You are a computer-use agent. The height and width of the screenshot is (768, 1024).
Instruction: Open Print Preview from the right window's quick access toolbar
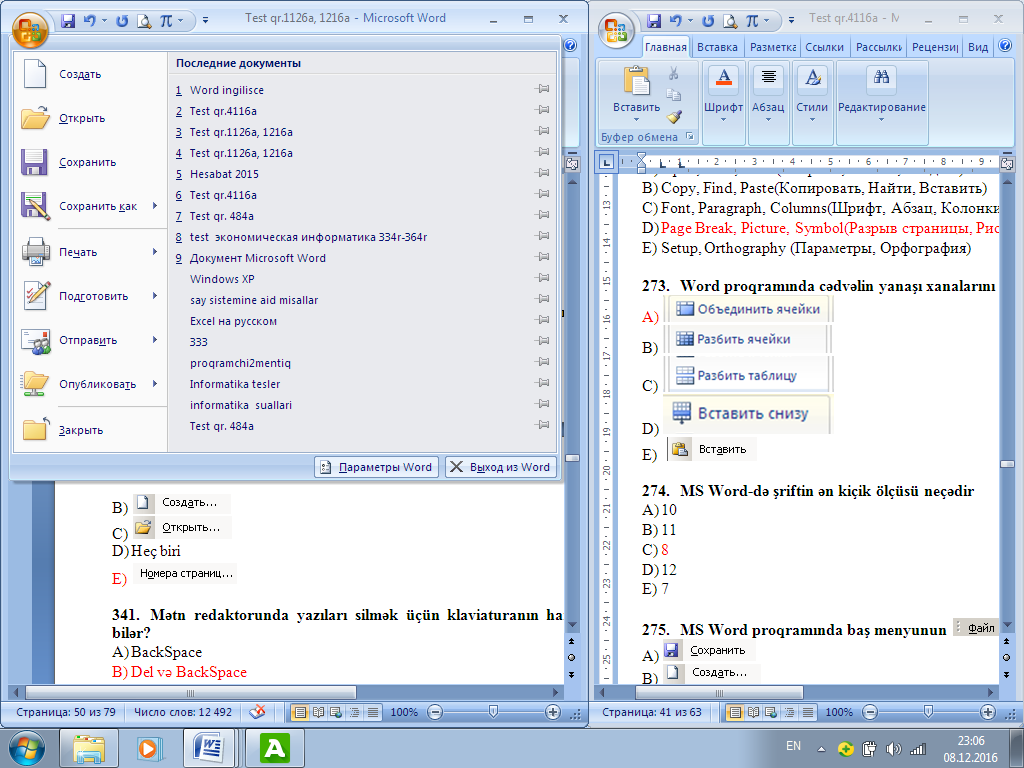click(730, 21)
